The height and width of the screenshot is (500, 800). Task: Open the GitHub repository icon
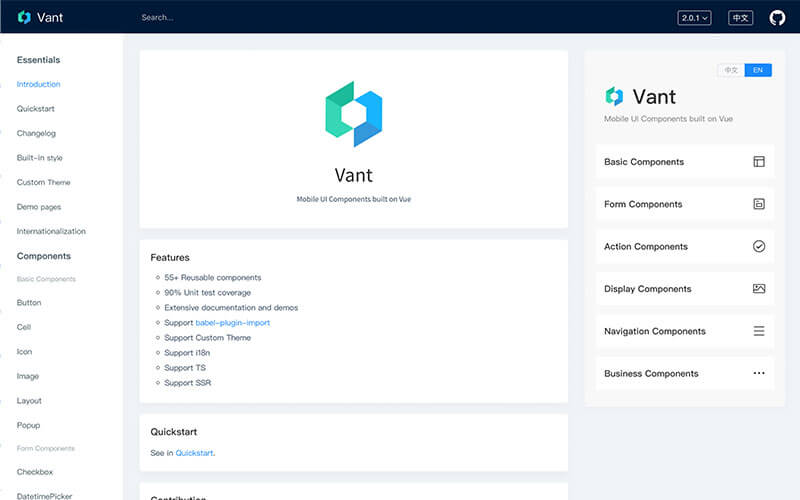click(777, 18)
